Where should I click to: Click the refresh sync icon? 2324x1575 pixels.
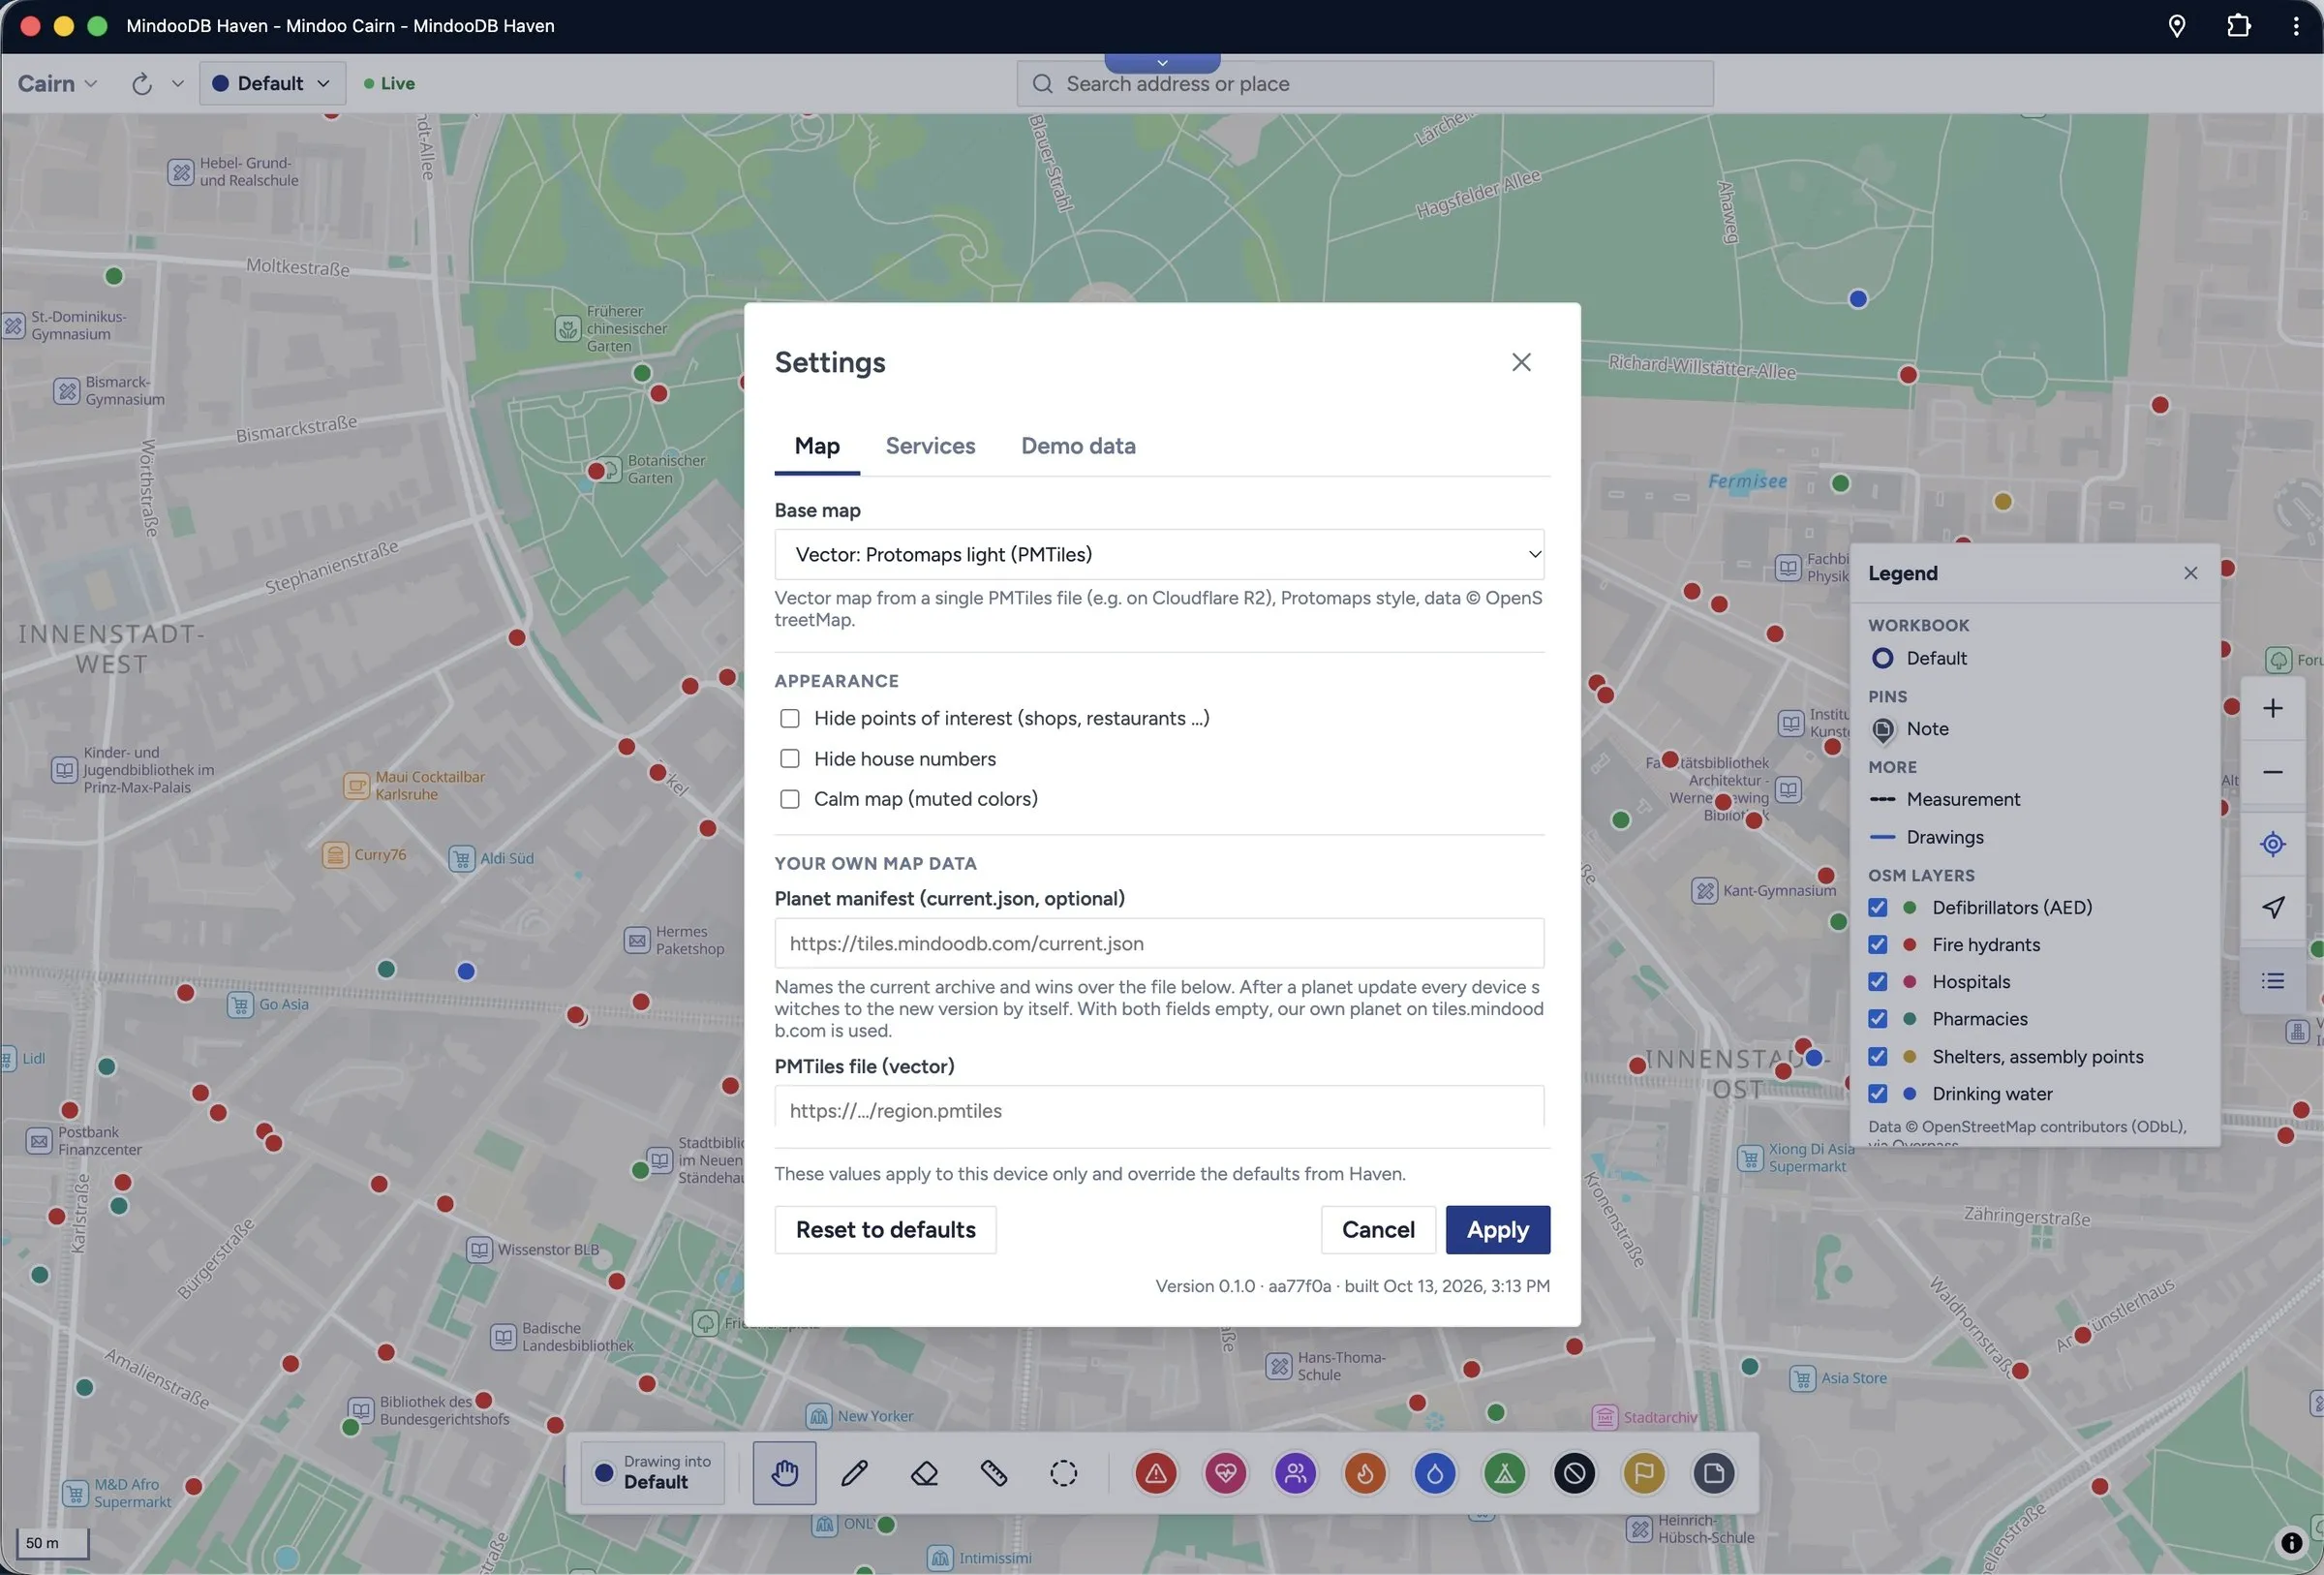(x=142, y=84)
